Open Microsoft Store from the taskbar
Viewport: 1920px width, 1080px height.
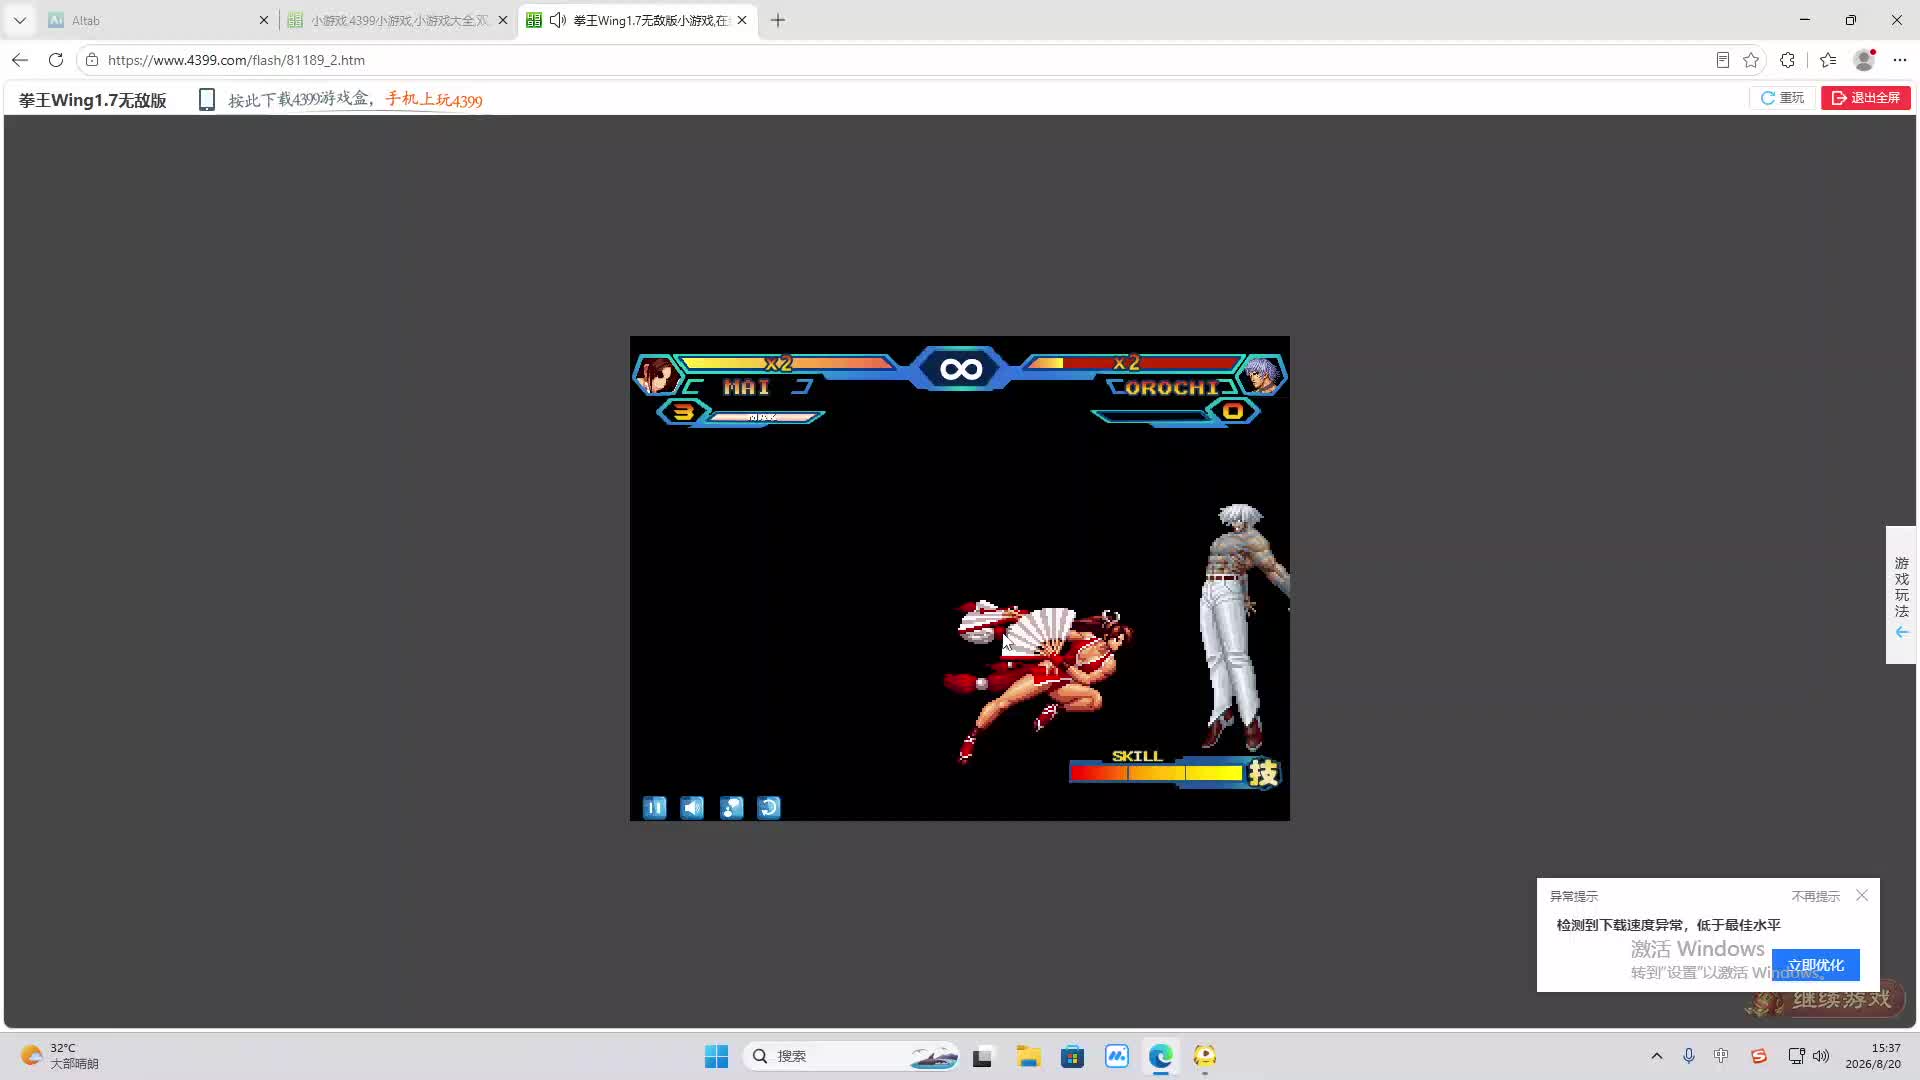(1073, 1056)
